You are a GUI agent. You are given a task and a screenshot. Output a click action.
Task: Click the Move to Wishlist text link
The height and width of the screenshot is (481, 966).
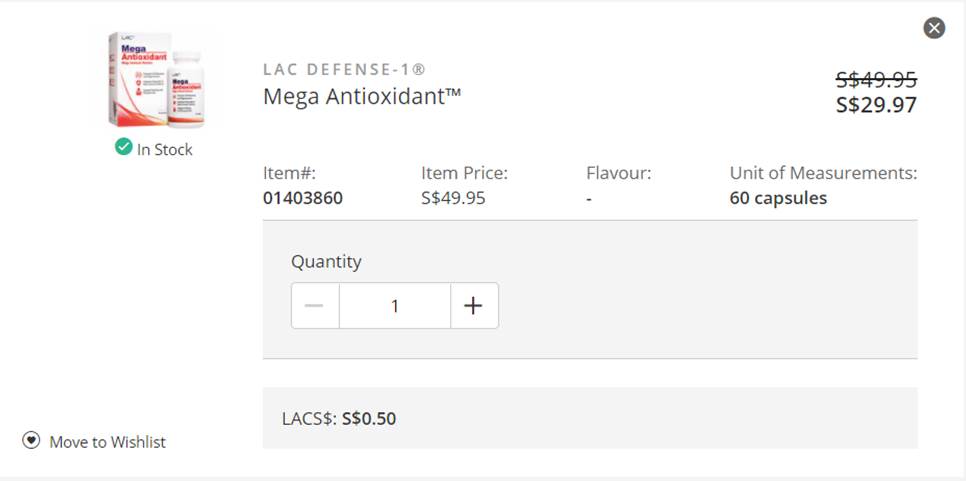point(108,442)
